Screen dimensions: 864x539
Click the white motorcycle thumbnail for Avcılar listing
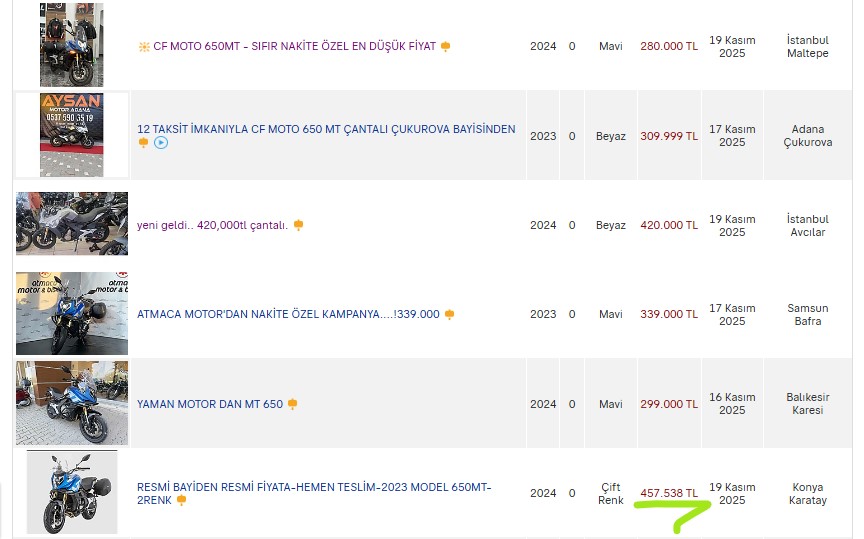coord(72,223)
